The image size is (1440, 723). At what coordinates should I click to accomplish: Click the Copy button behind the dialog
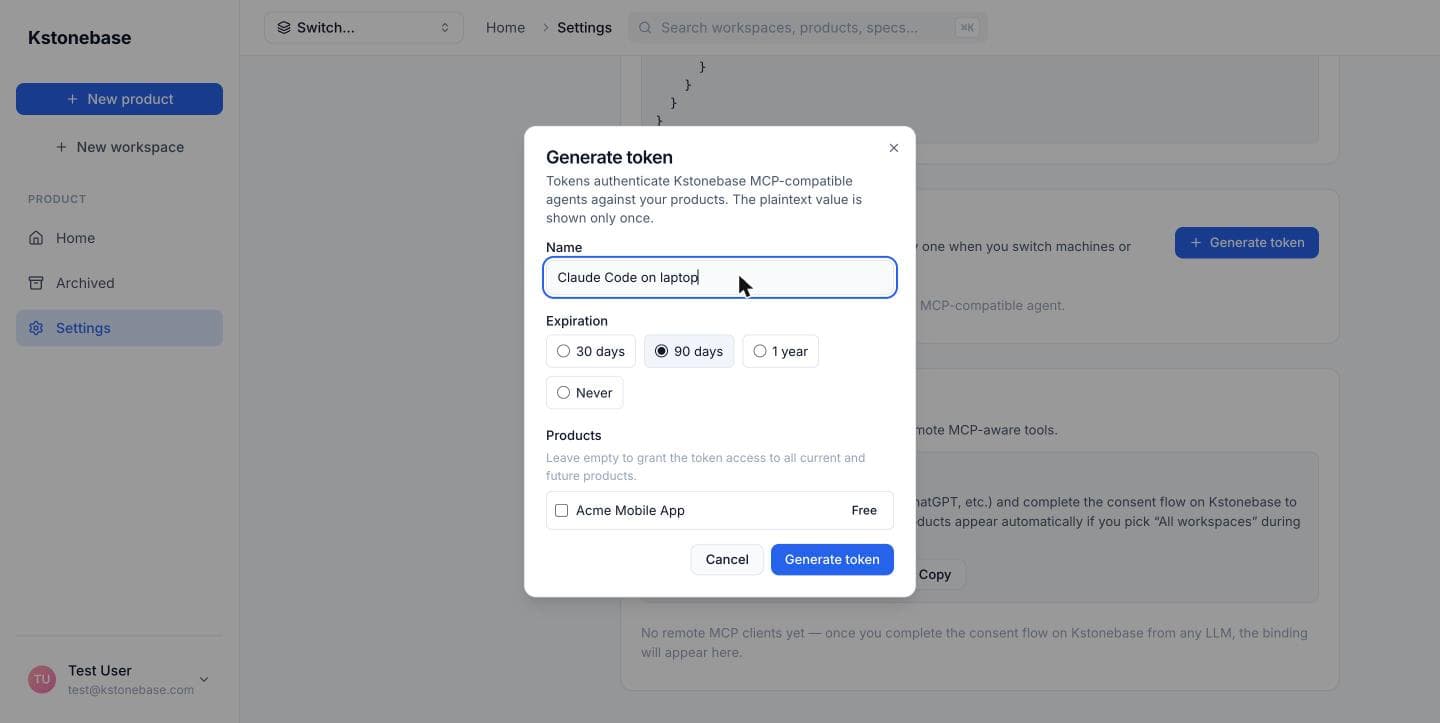click(936, 575)
